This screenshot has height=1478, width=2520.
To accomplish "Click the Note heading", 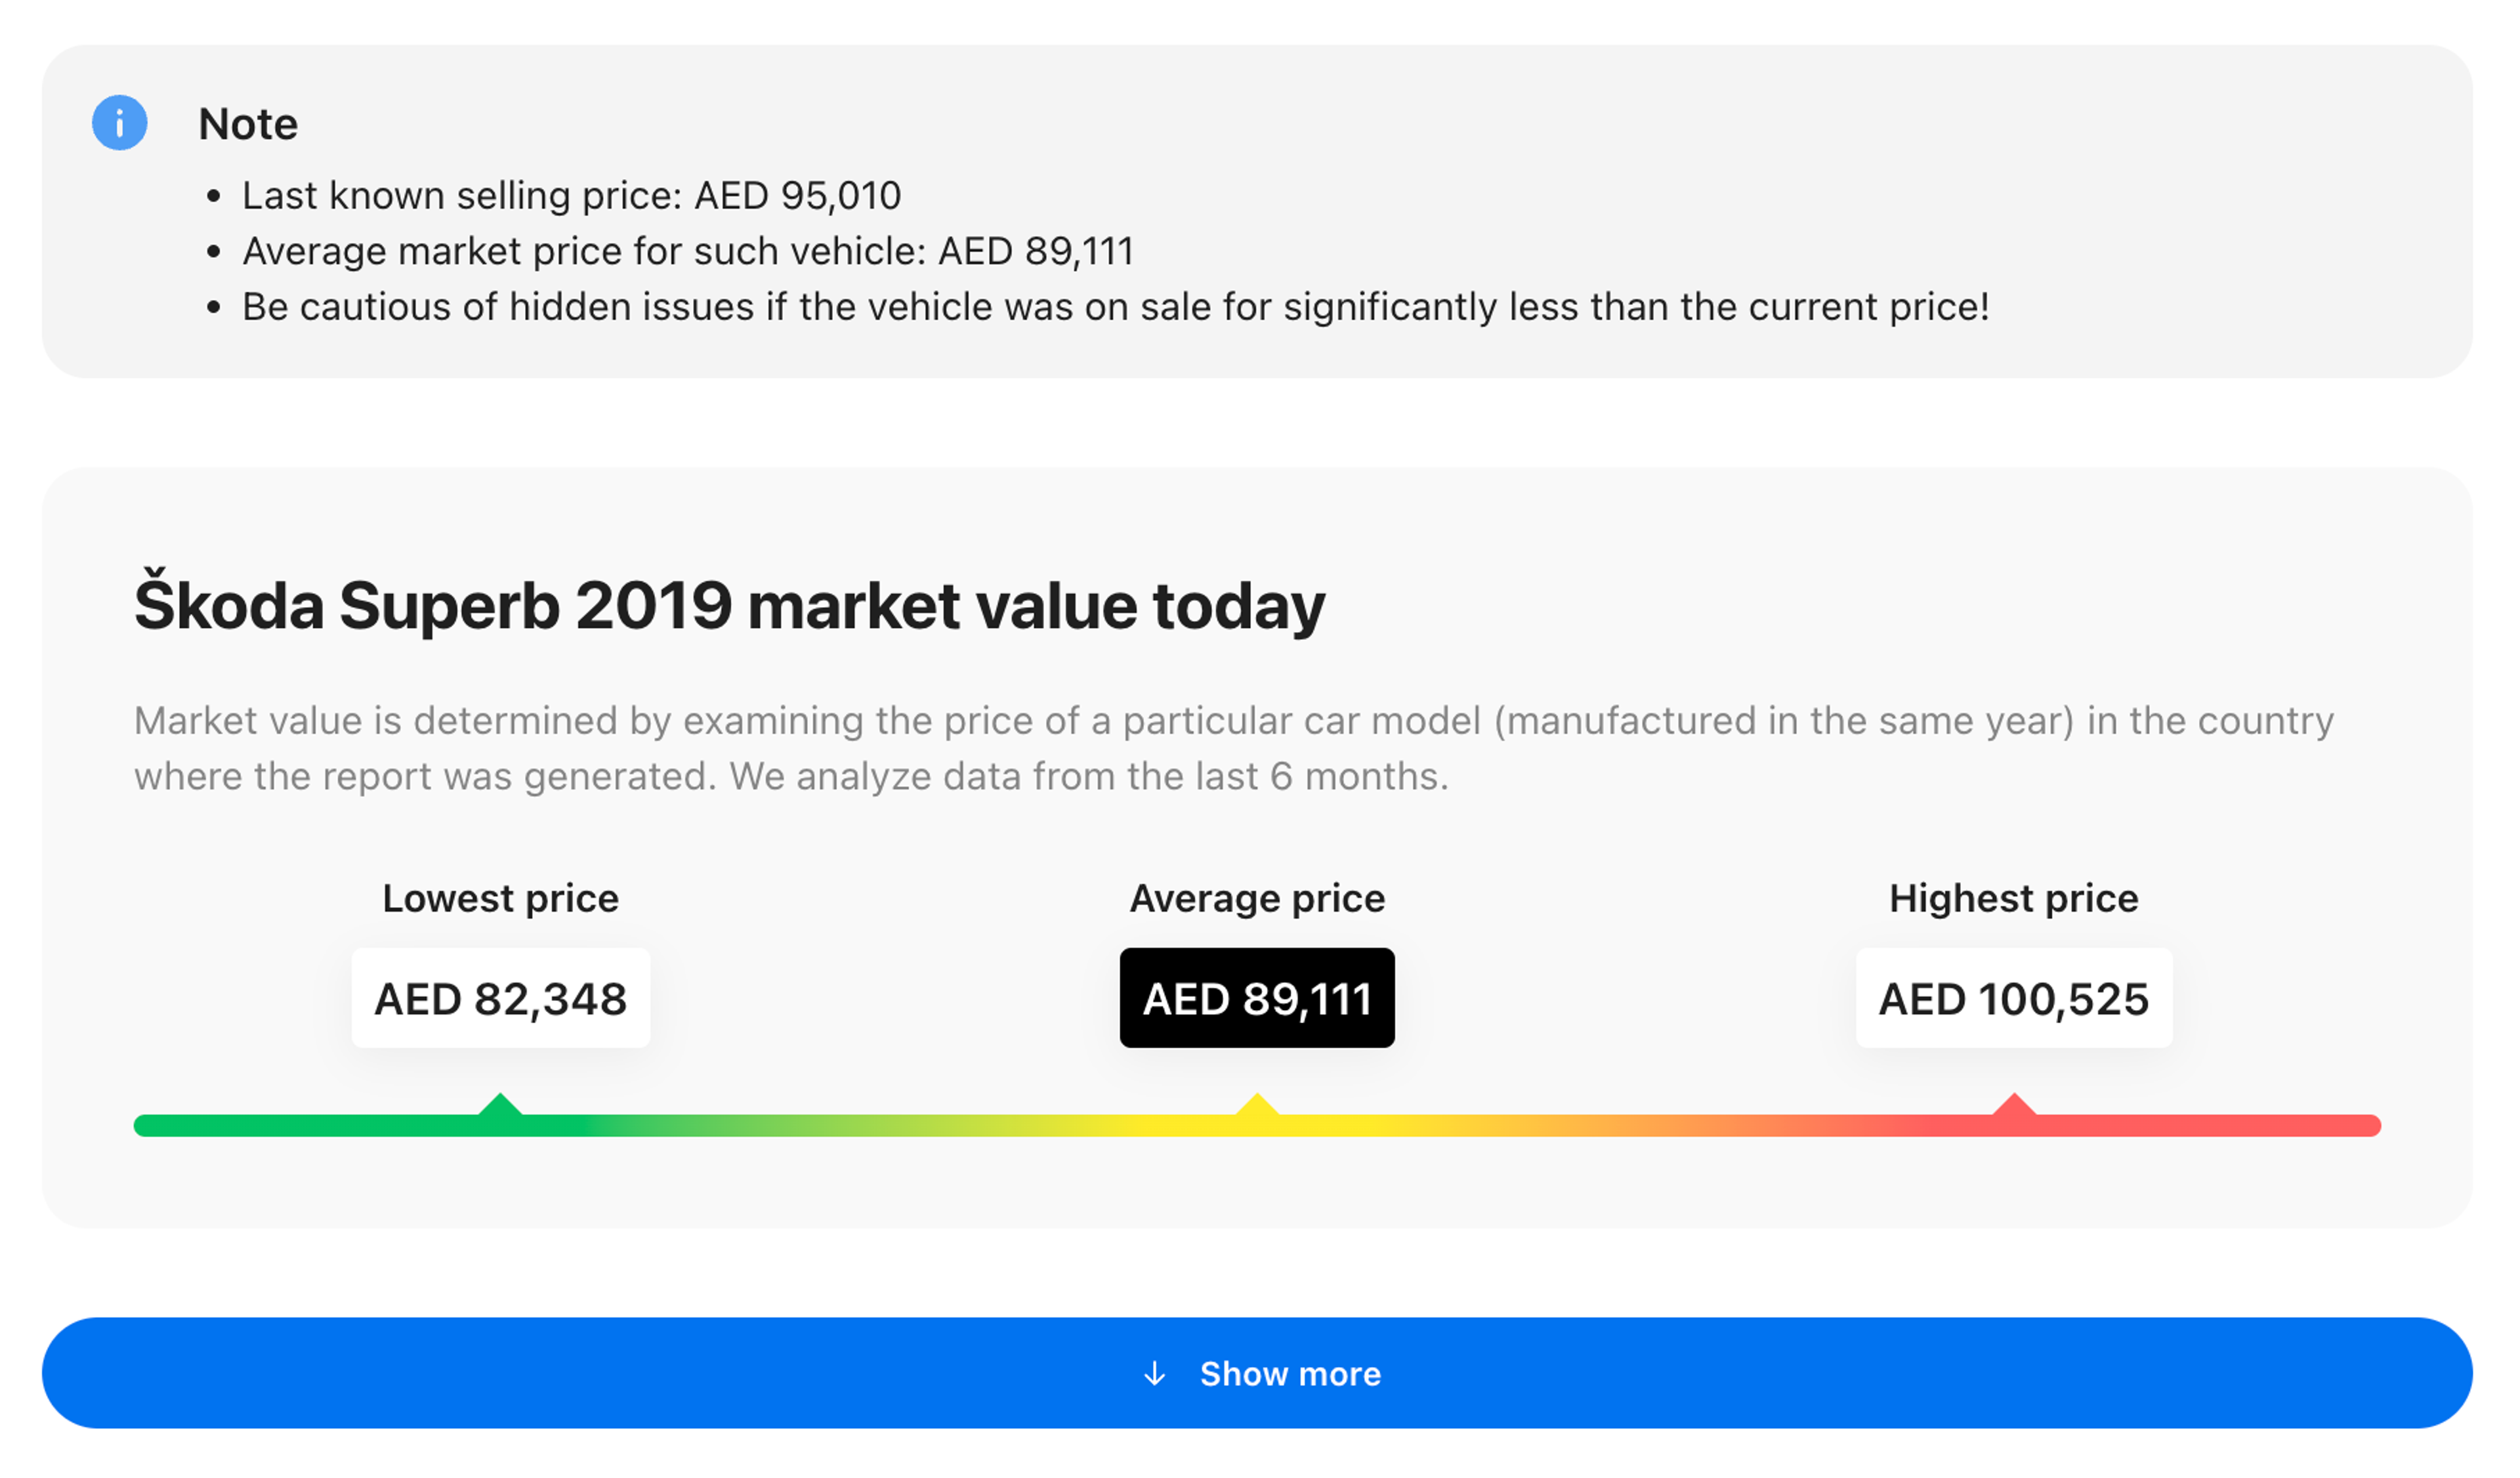I will tap(248, 124).
